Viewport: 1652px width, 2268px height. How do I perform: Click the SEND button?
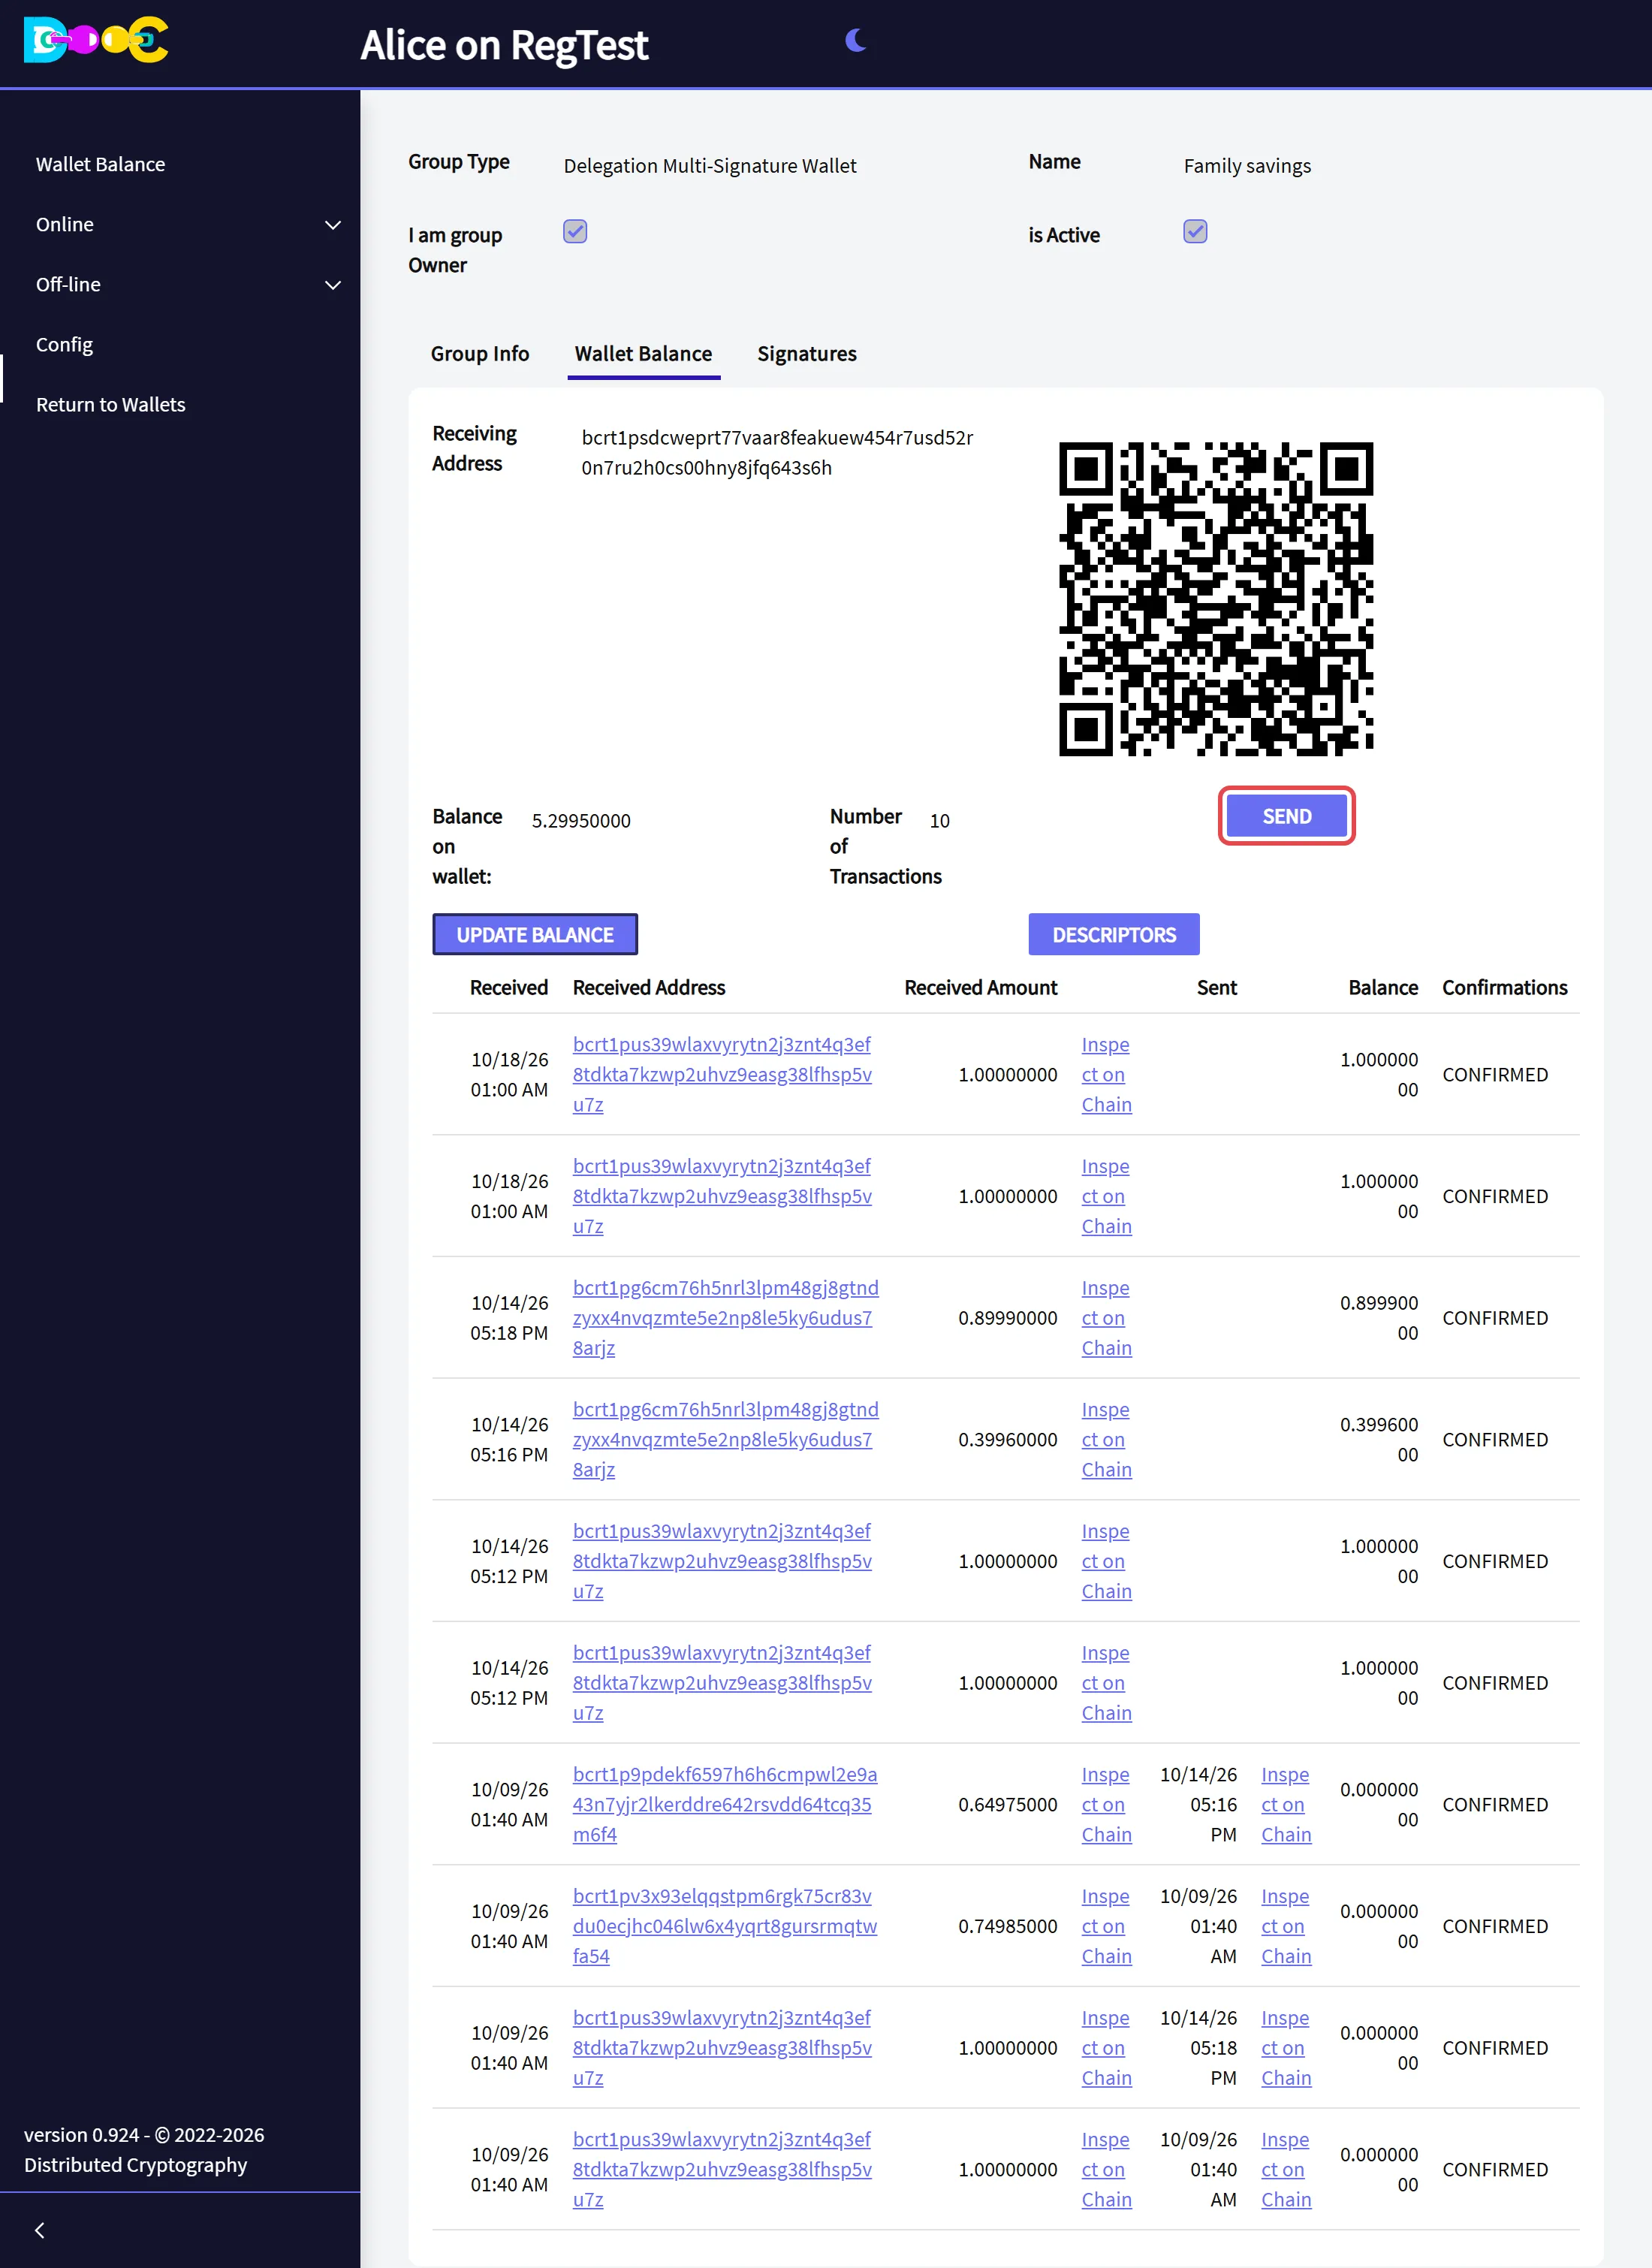tap(1286, 816)
